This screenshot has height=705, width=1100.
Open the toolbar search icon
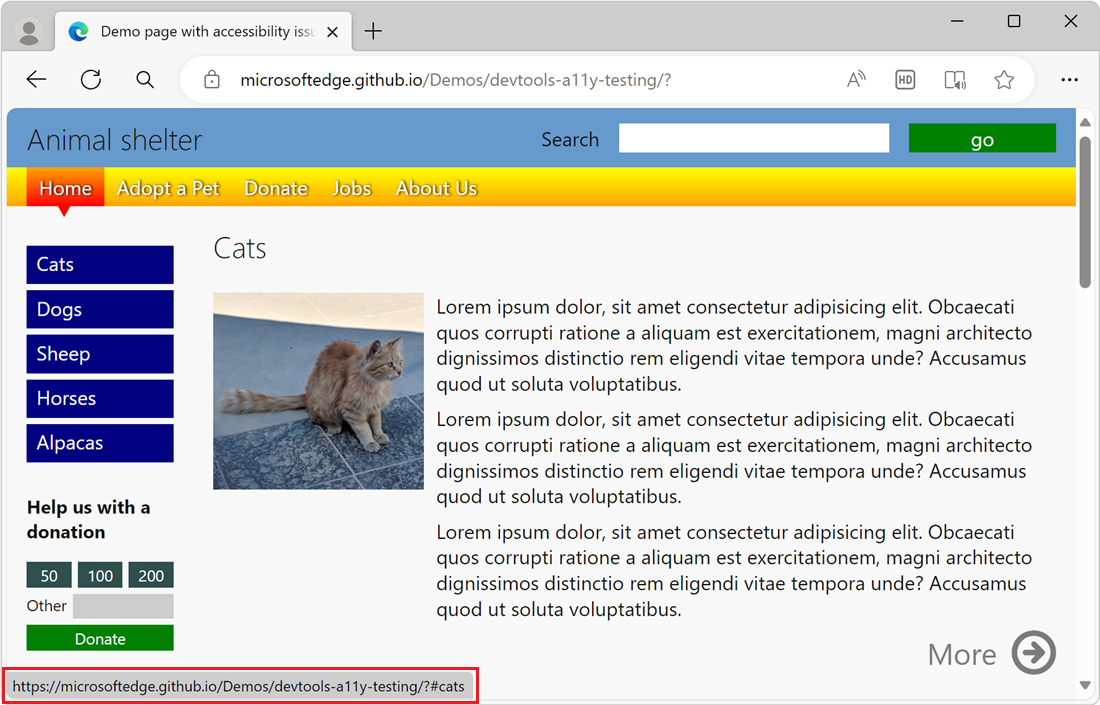tap(144, 79)
